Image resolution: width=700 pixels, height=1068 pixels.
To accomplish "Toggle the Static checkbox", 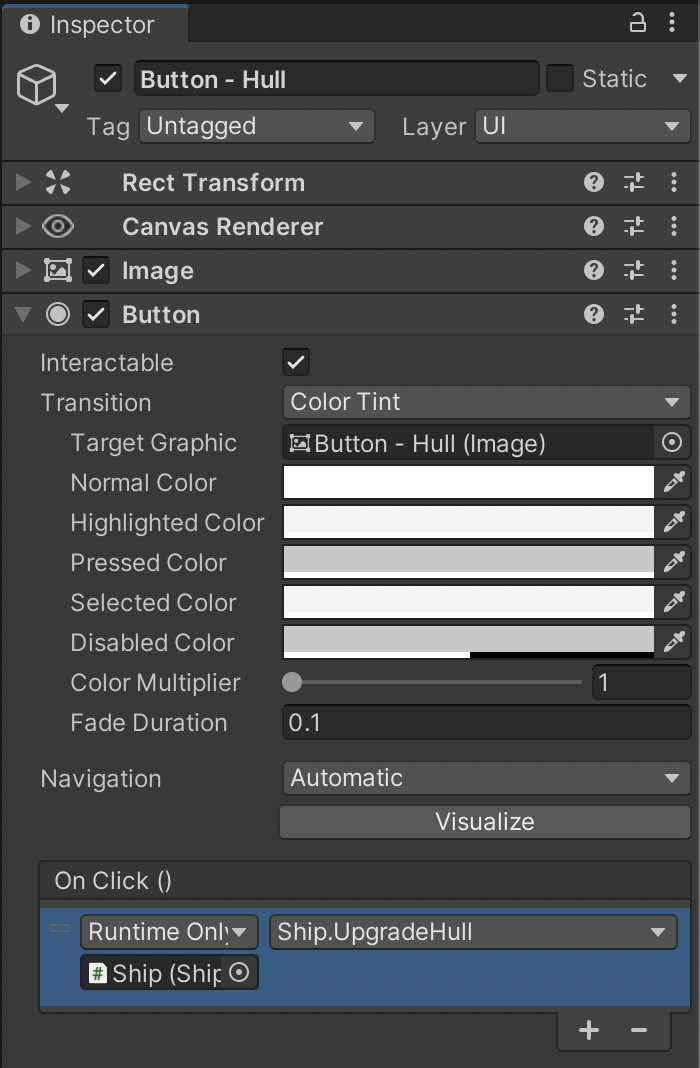I will click(560, 78).
